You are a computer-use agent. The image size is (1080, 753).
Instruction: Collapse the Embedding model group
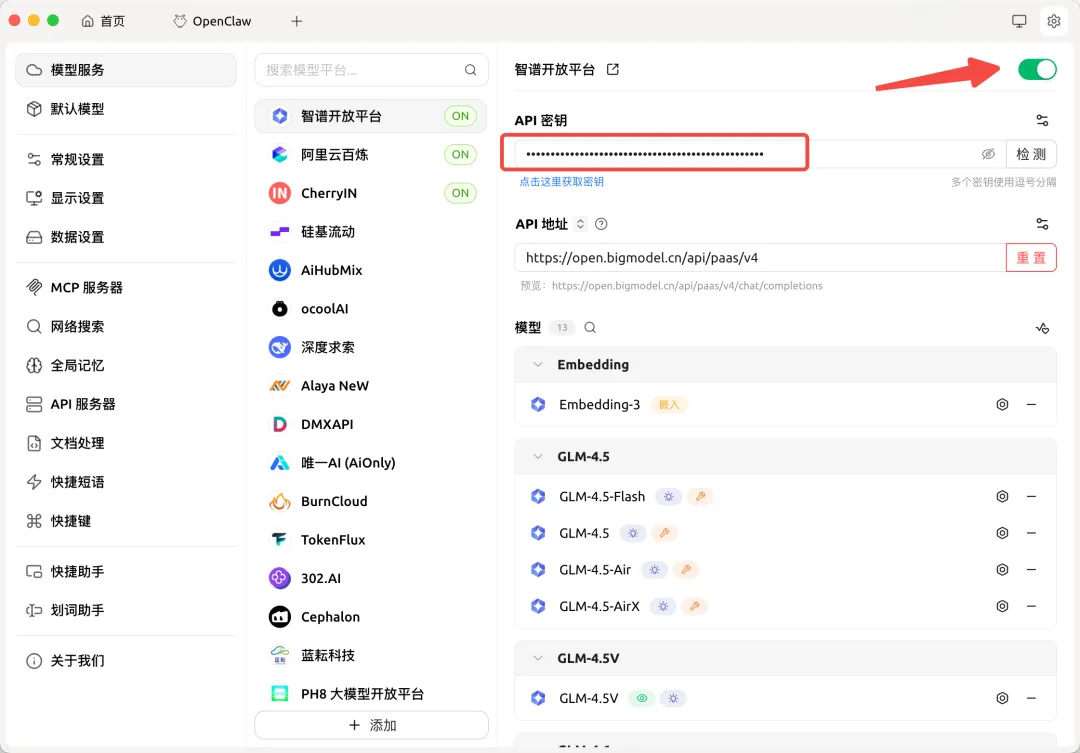(x=538, y=365)
